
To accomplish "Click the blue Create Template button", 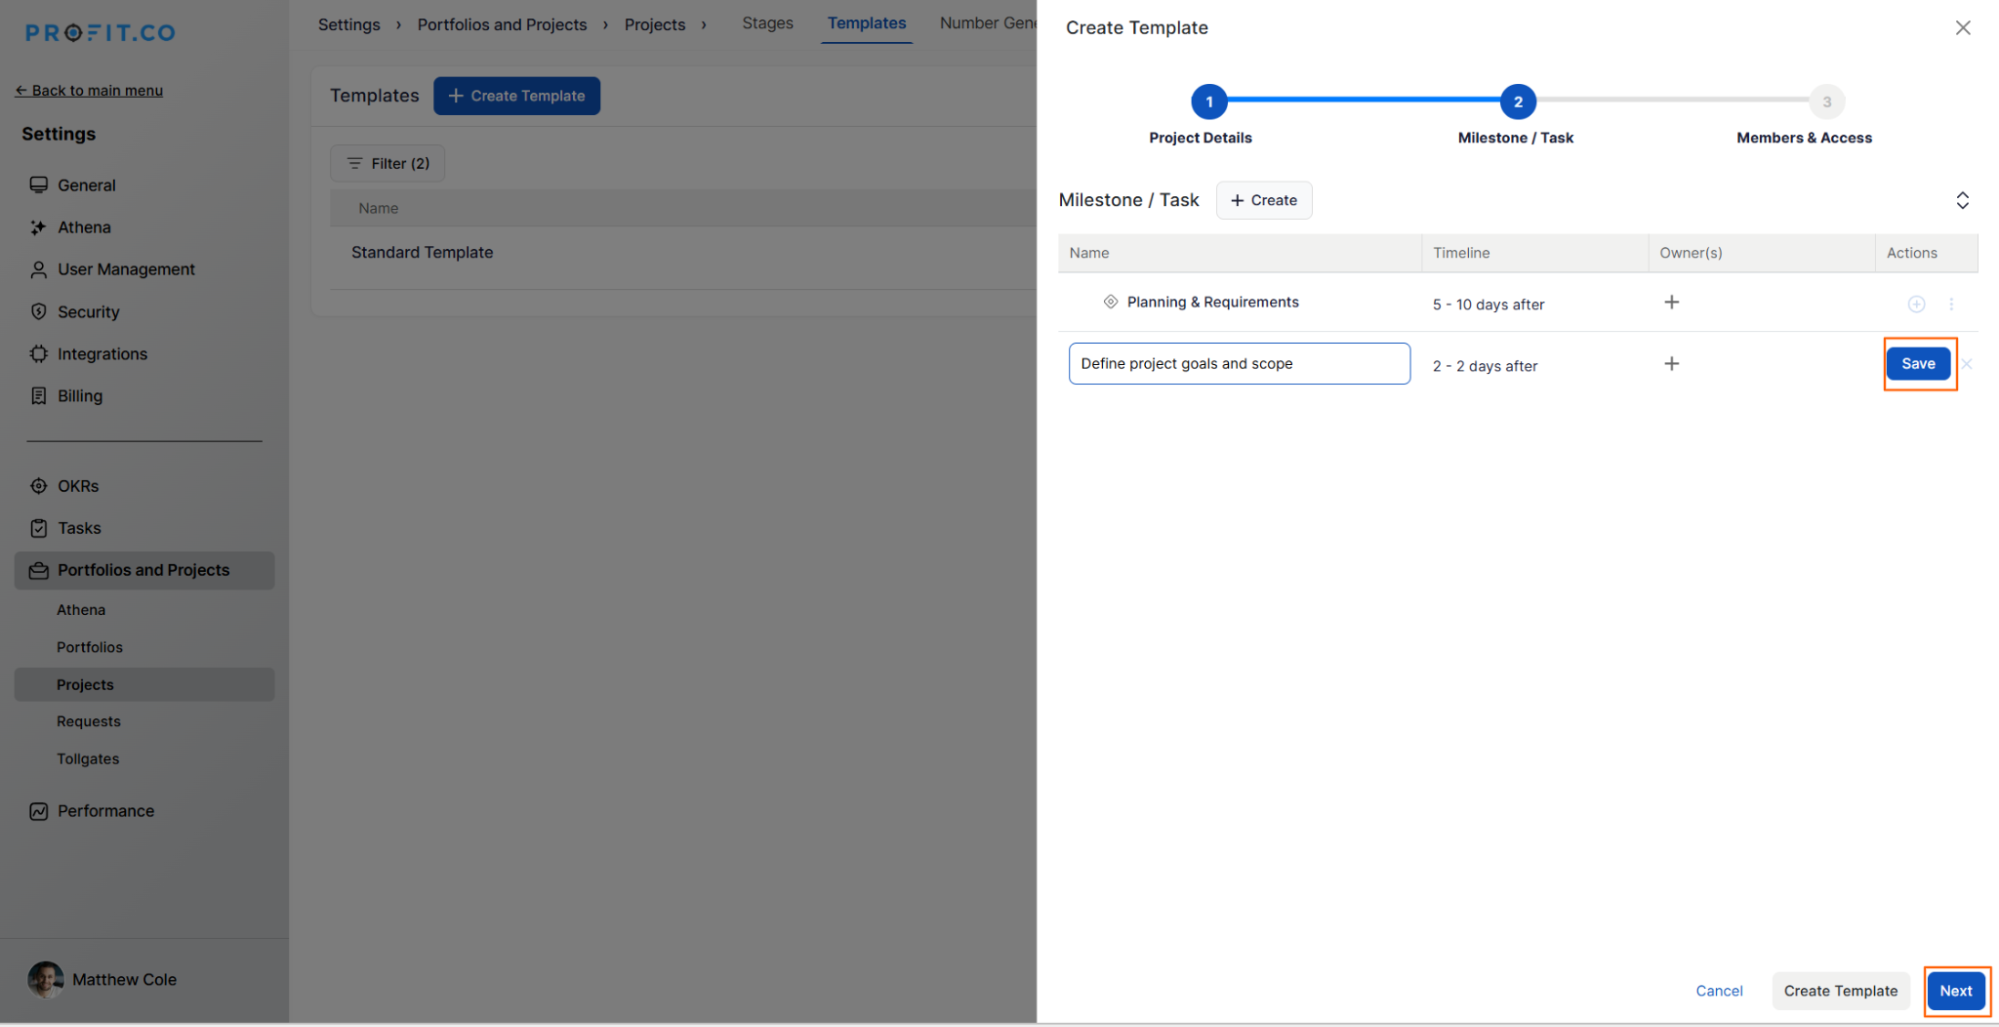I will 516,96.
